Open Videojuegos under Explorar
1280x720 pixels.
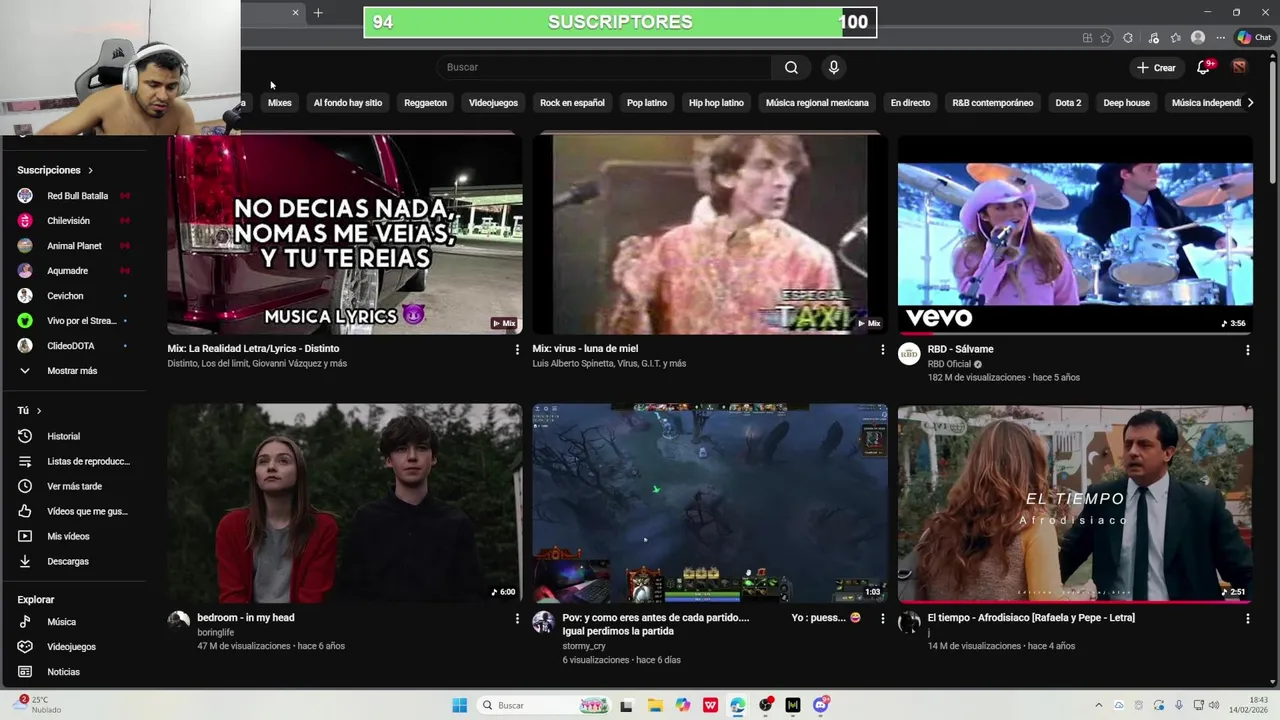tap(73, 647)
